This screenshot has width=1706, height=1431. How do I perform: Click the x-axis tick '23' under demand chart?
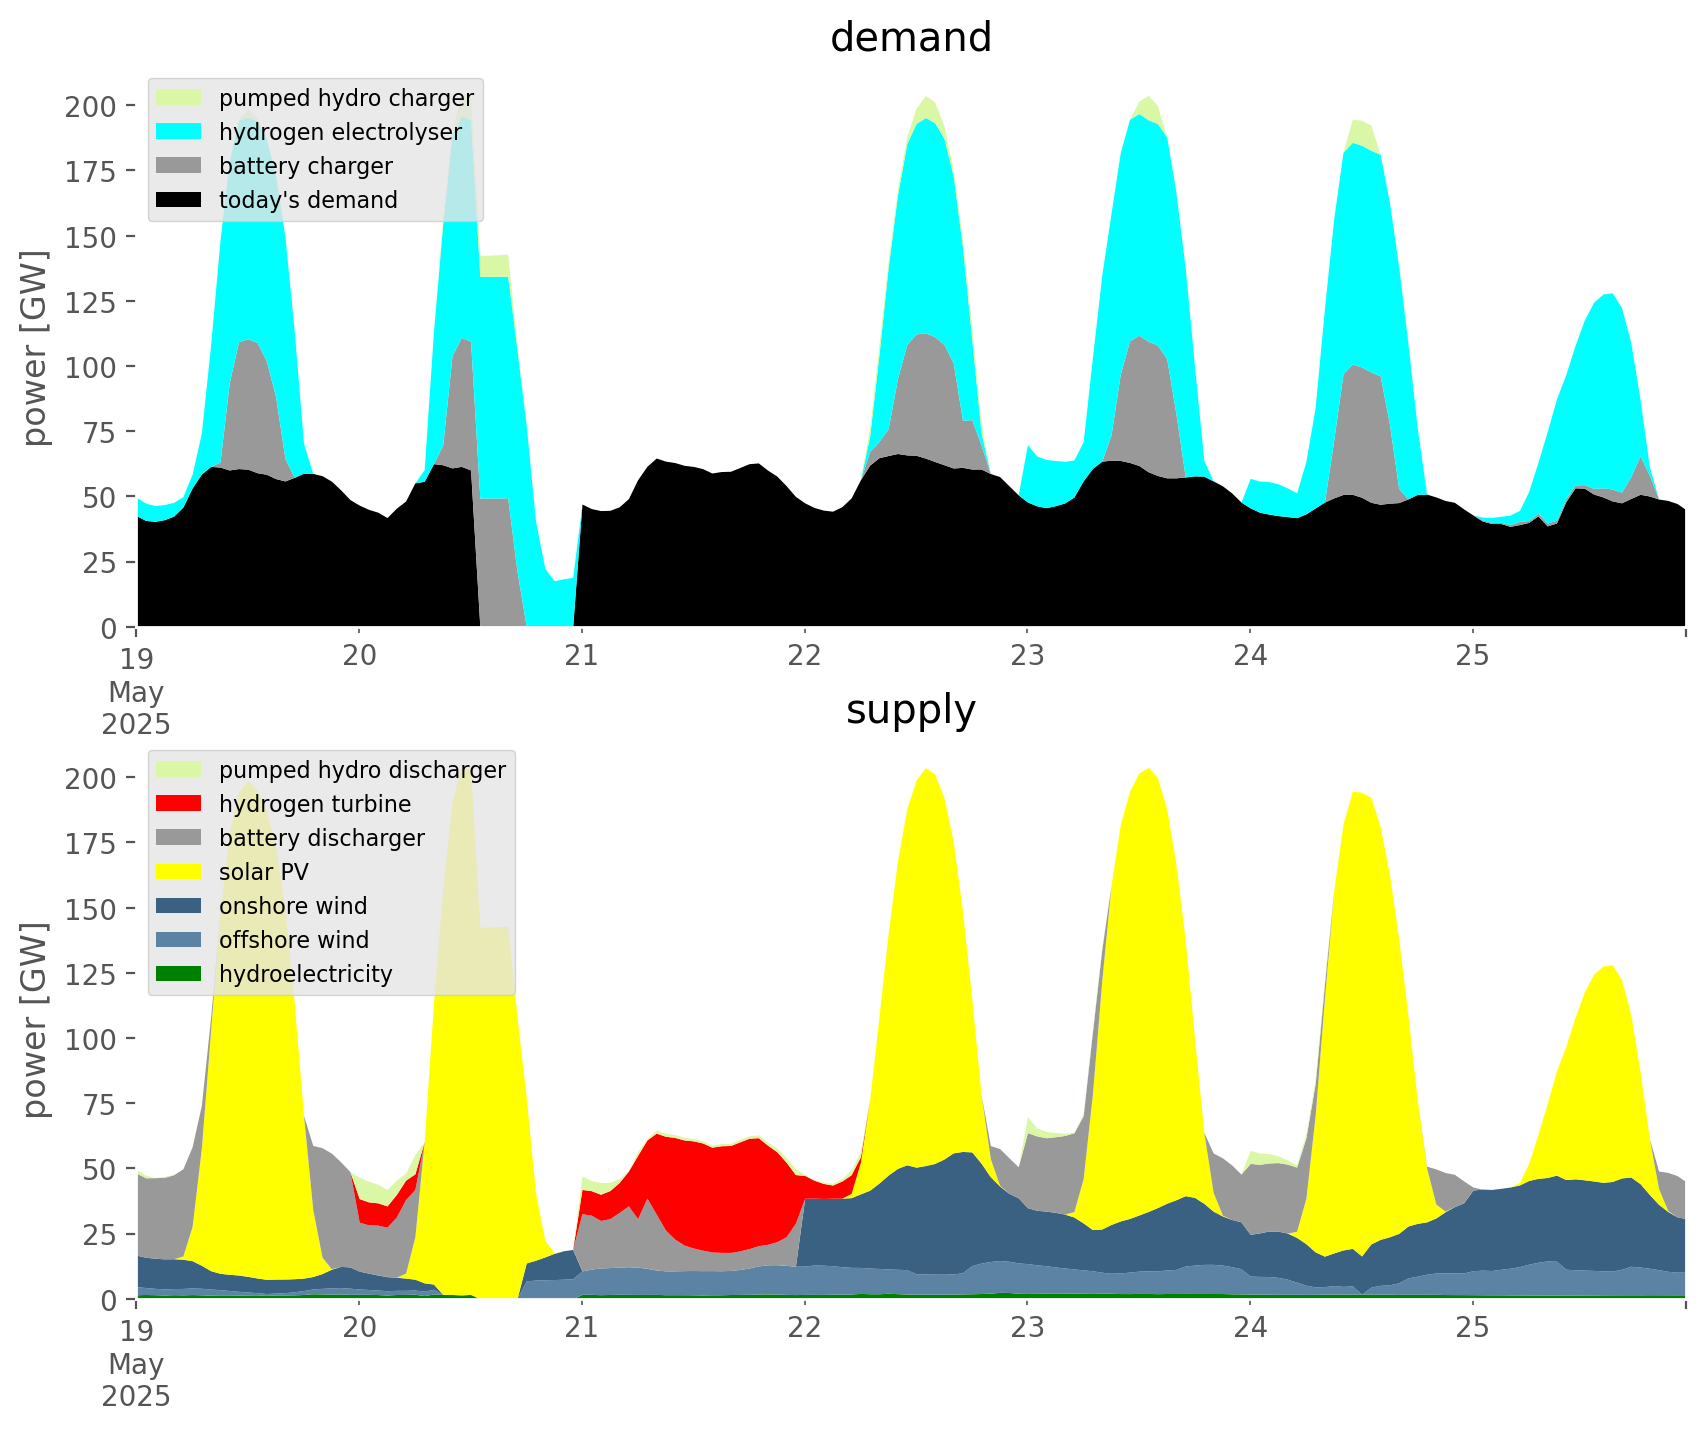1027,656
